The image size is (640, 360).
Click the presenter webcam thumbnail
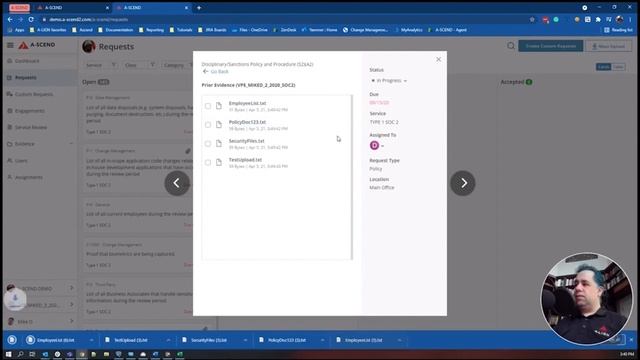(x=587, y=298)
